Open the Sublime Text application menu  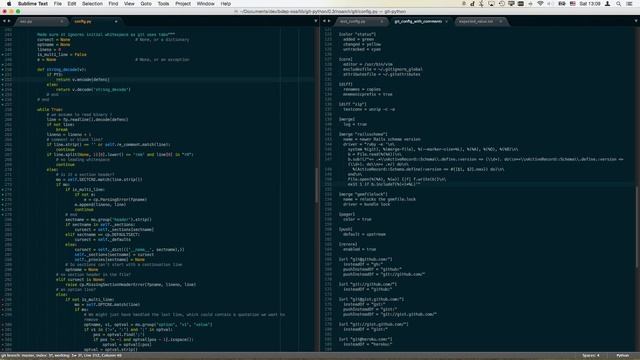click(33, 4)
